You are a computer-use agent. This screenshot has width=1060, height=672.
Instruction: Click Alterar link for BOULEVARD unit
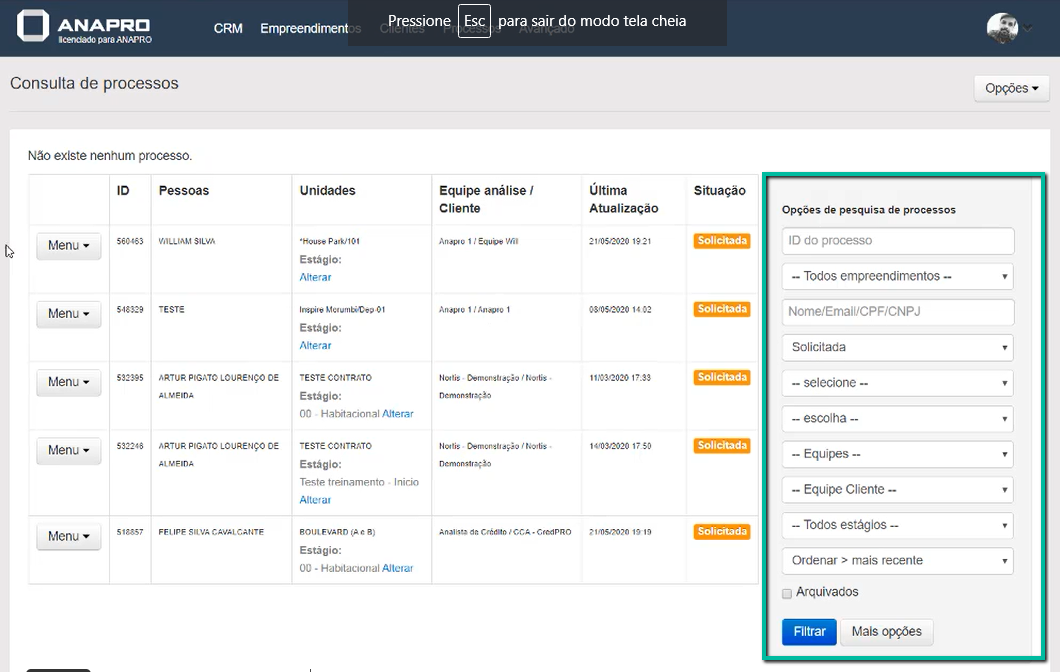tap(397, 568)
